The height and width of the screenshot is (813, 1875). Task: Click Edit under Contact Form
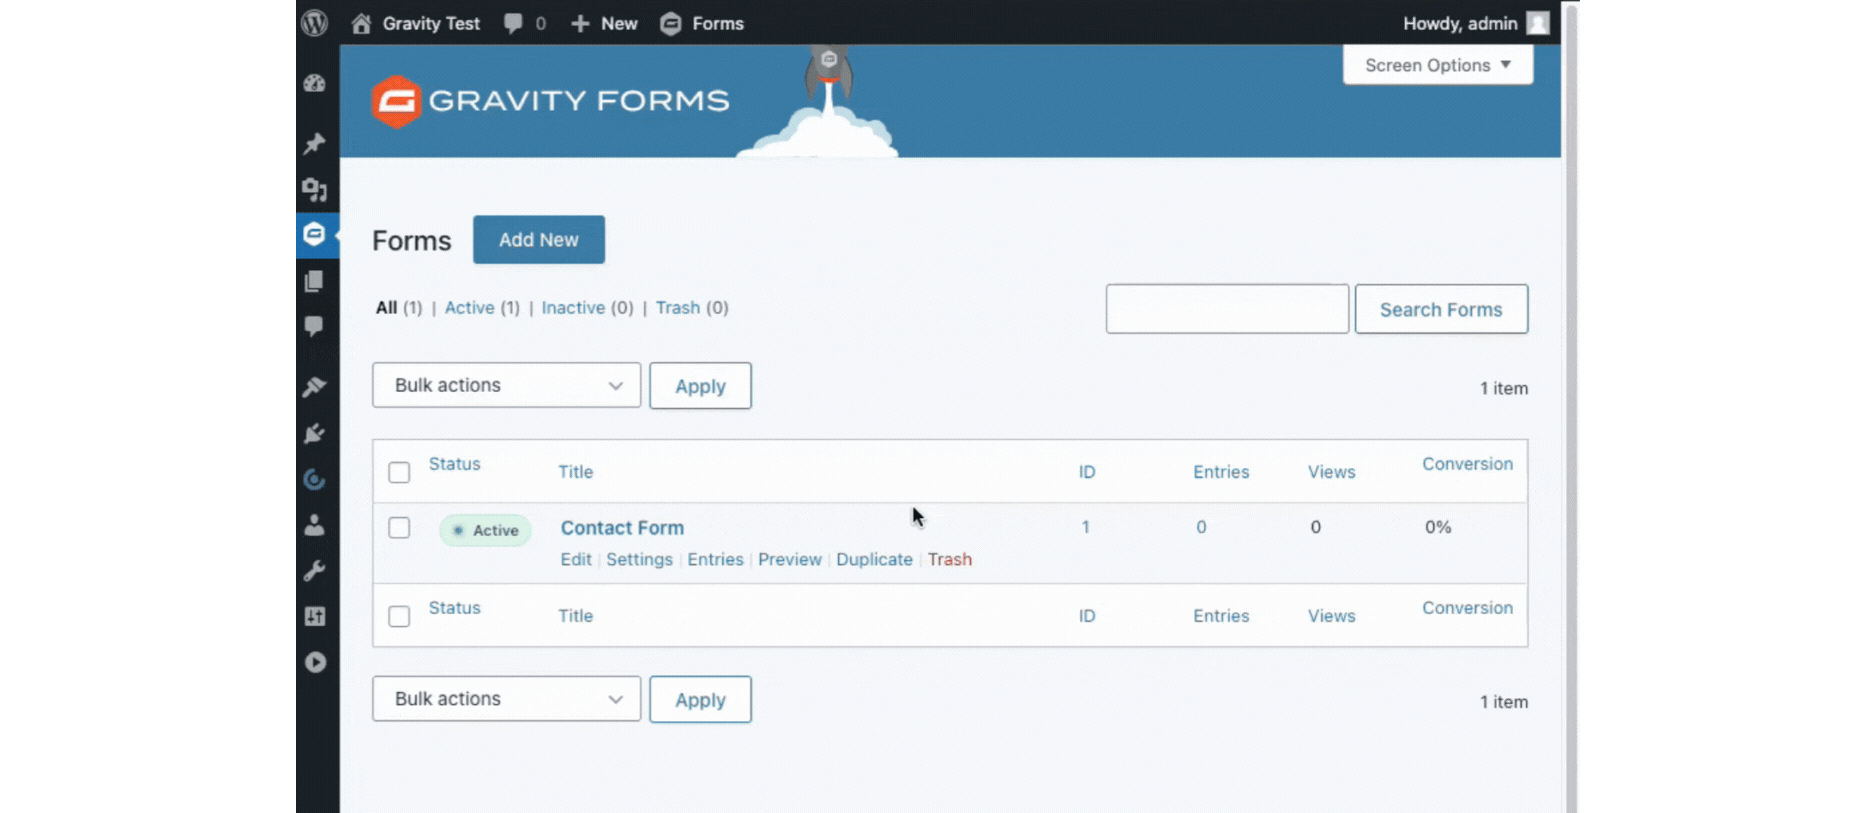pos(576,560)
